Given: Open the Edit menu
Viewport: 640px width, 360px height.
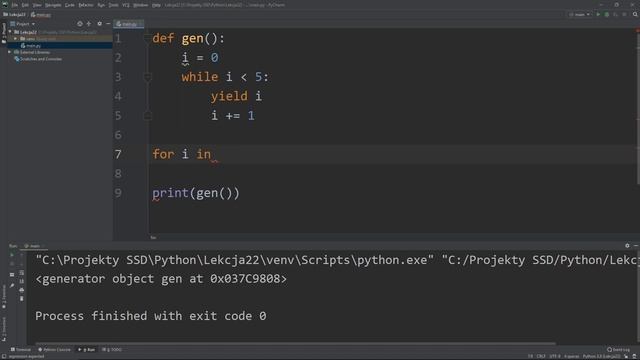Looking at the screenshot, I should click(x=25, y=5).
